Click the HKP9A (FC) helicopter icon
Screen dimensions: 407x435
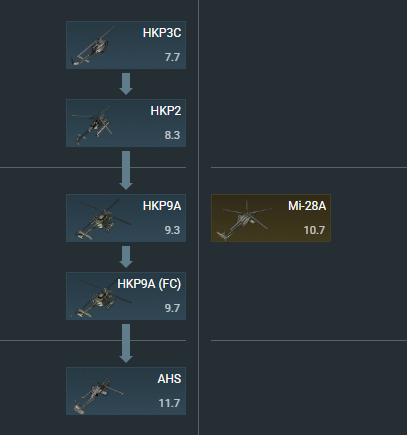click(x=101, y=298)
